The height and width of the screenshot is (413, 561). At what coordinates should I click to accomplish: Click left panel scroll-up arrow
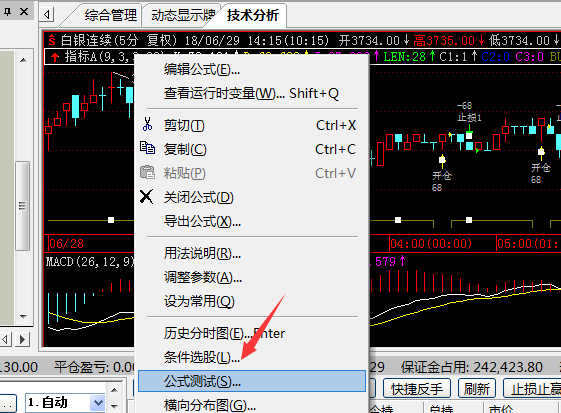(x=23, y=60)
